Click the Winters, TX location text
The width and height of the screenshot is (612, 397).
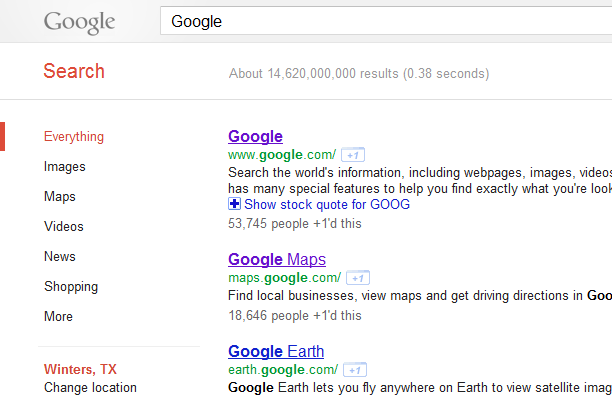(x=80, y=369)
